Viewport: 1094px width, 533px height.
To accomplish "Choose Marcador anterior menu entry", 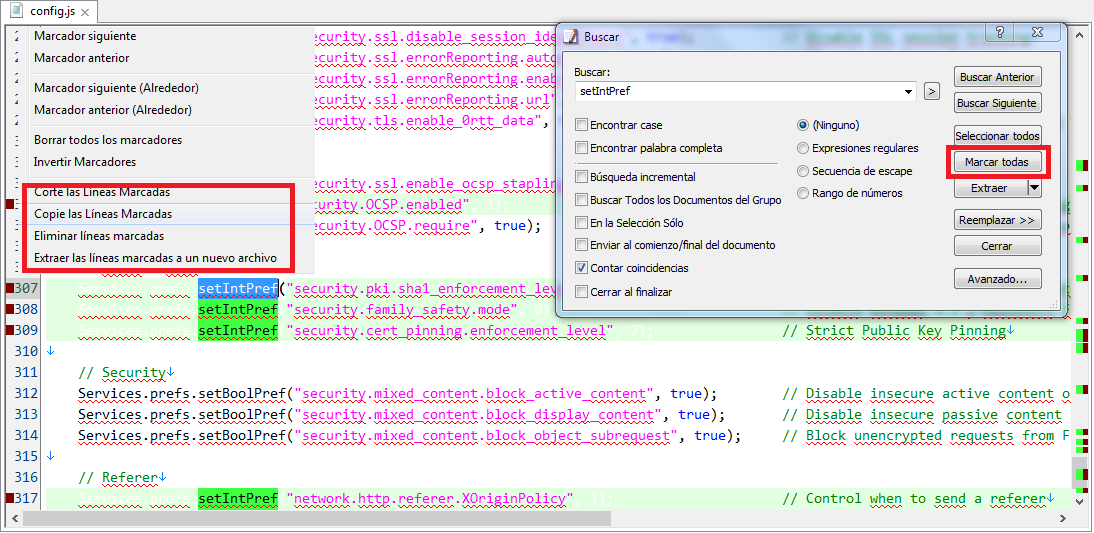I will [82, 58].
